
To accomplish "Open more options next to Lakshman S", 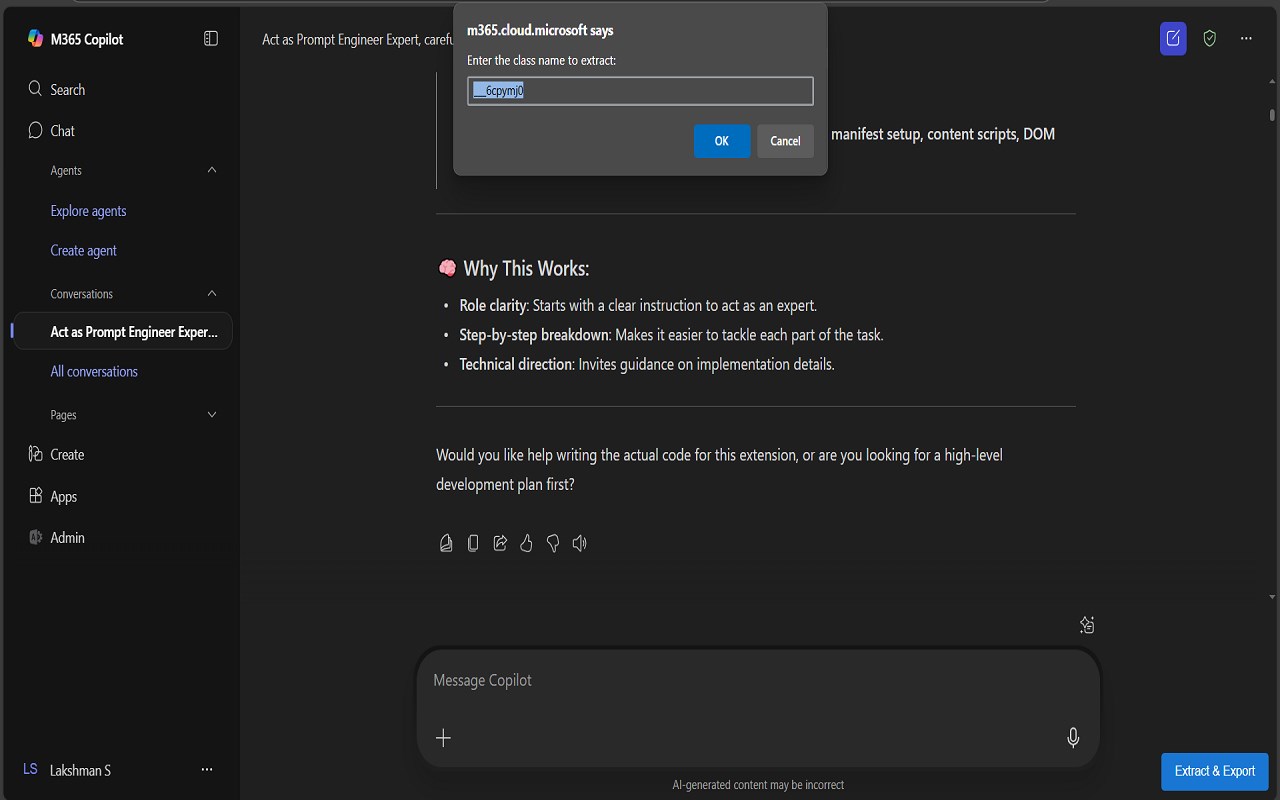I will pos(207,770).
